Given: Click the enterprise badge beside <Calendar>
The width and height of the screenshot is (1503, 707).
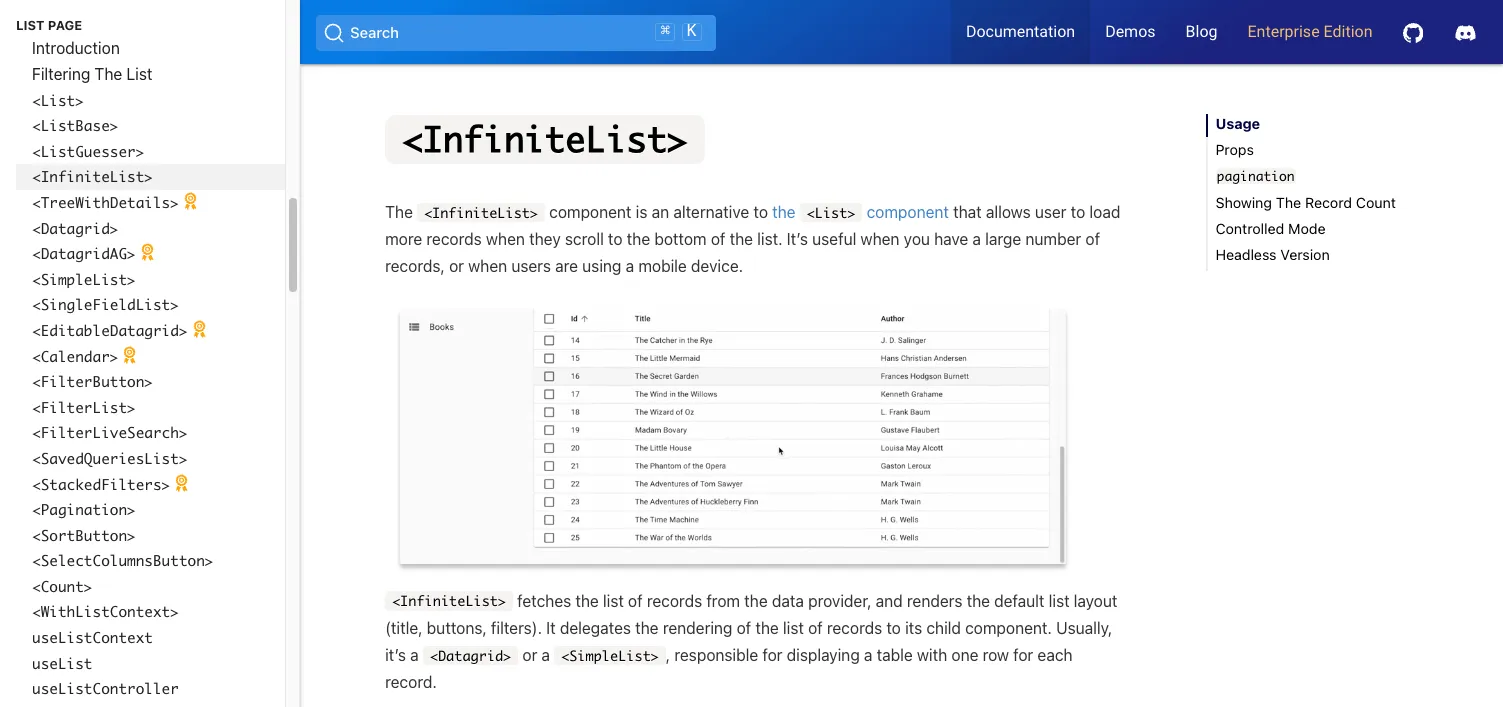Looking at the screenshot, I should tap(129, 355).
